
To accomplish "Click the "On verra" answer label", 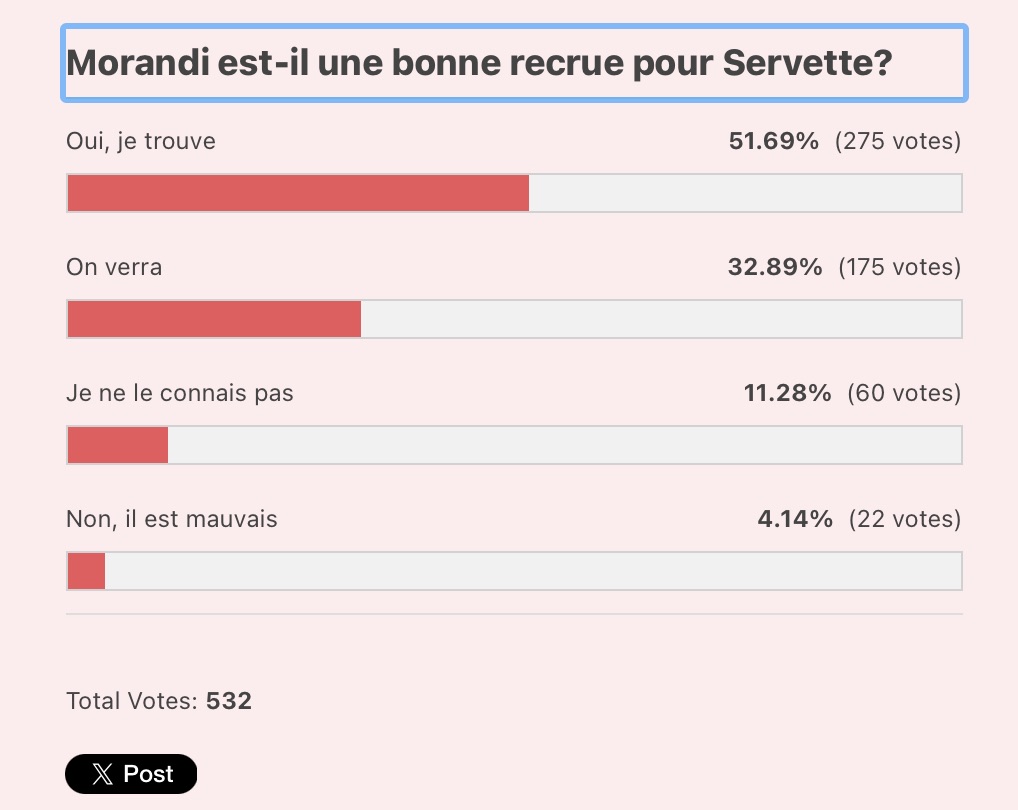I will point(114,267).
